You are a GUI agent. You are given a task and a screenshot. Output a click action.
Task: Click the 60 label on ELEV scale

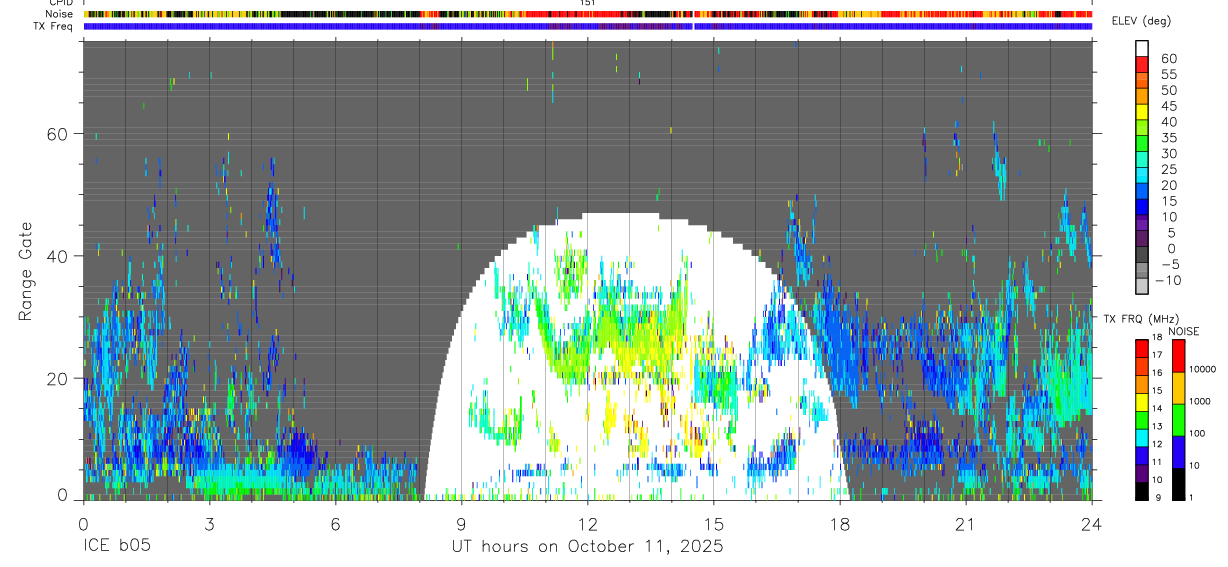tap(1167, 59)
